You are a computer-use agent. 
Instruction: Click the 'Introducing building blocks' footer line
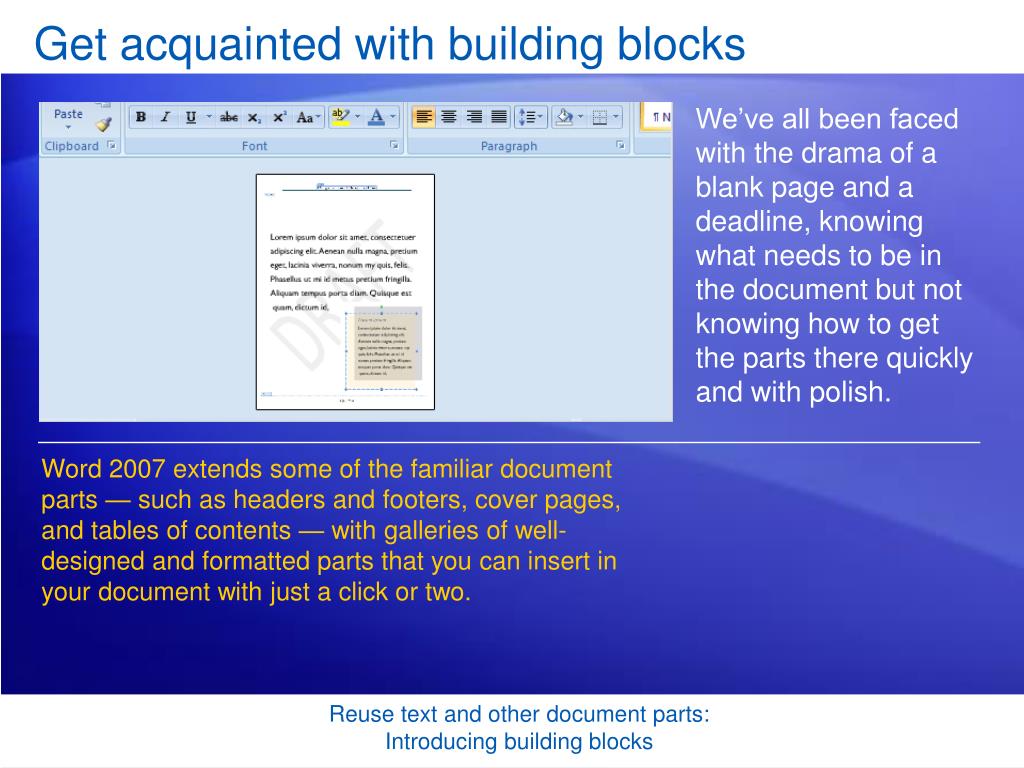[x=519, y=742]
